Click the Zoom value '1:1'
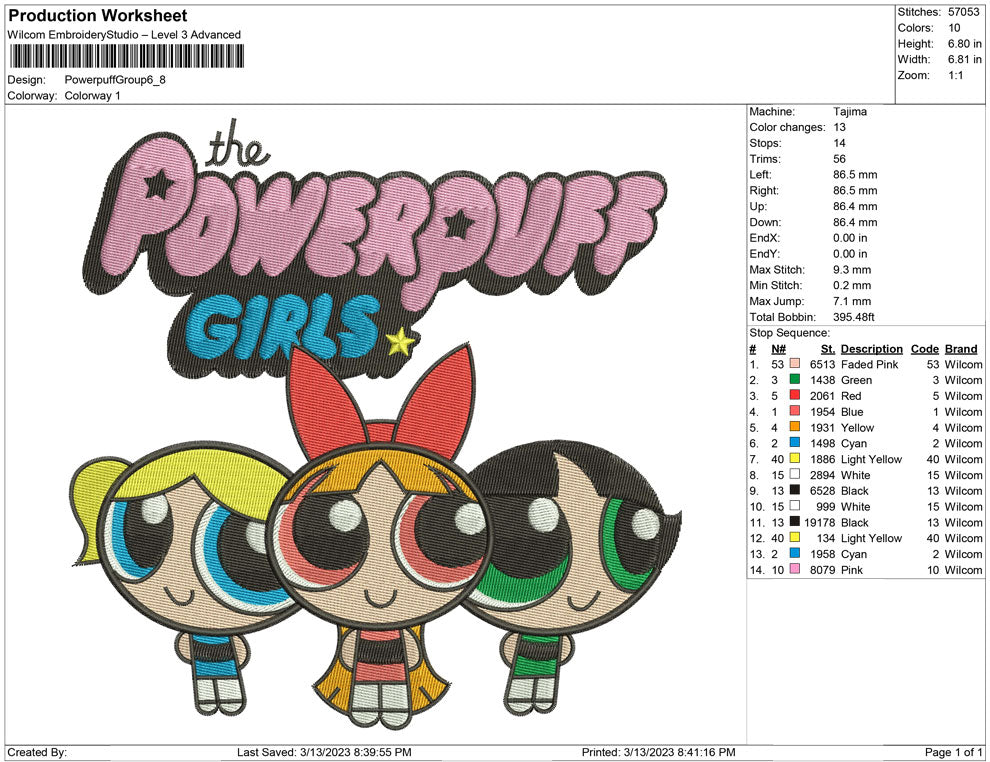This screenshot has height=762, width=990. (x=955, y=75)
